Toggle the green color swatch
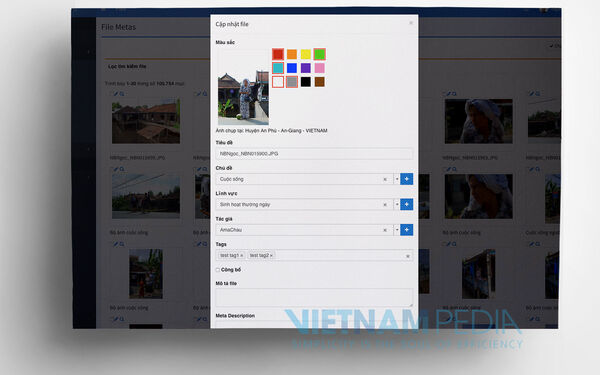600x375 pixels. click(x=320, y=54)
